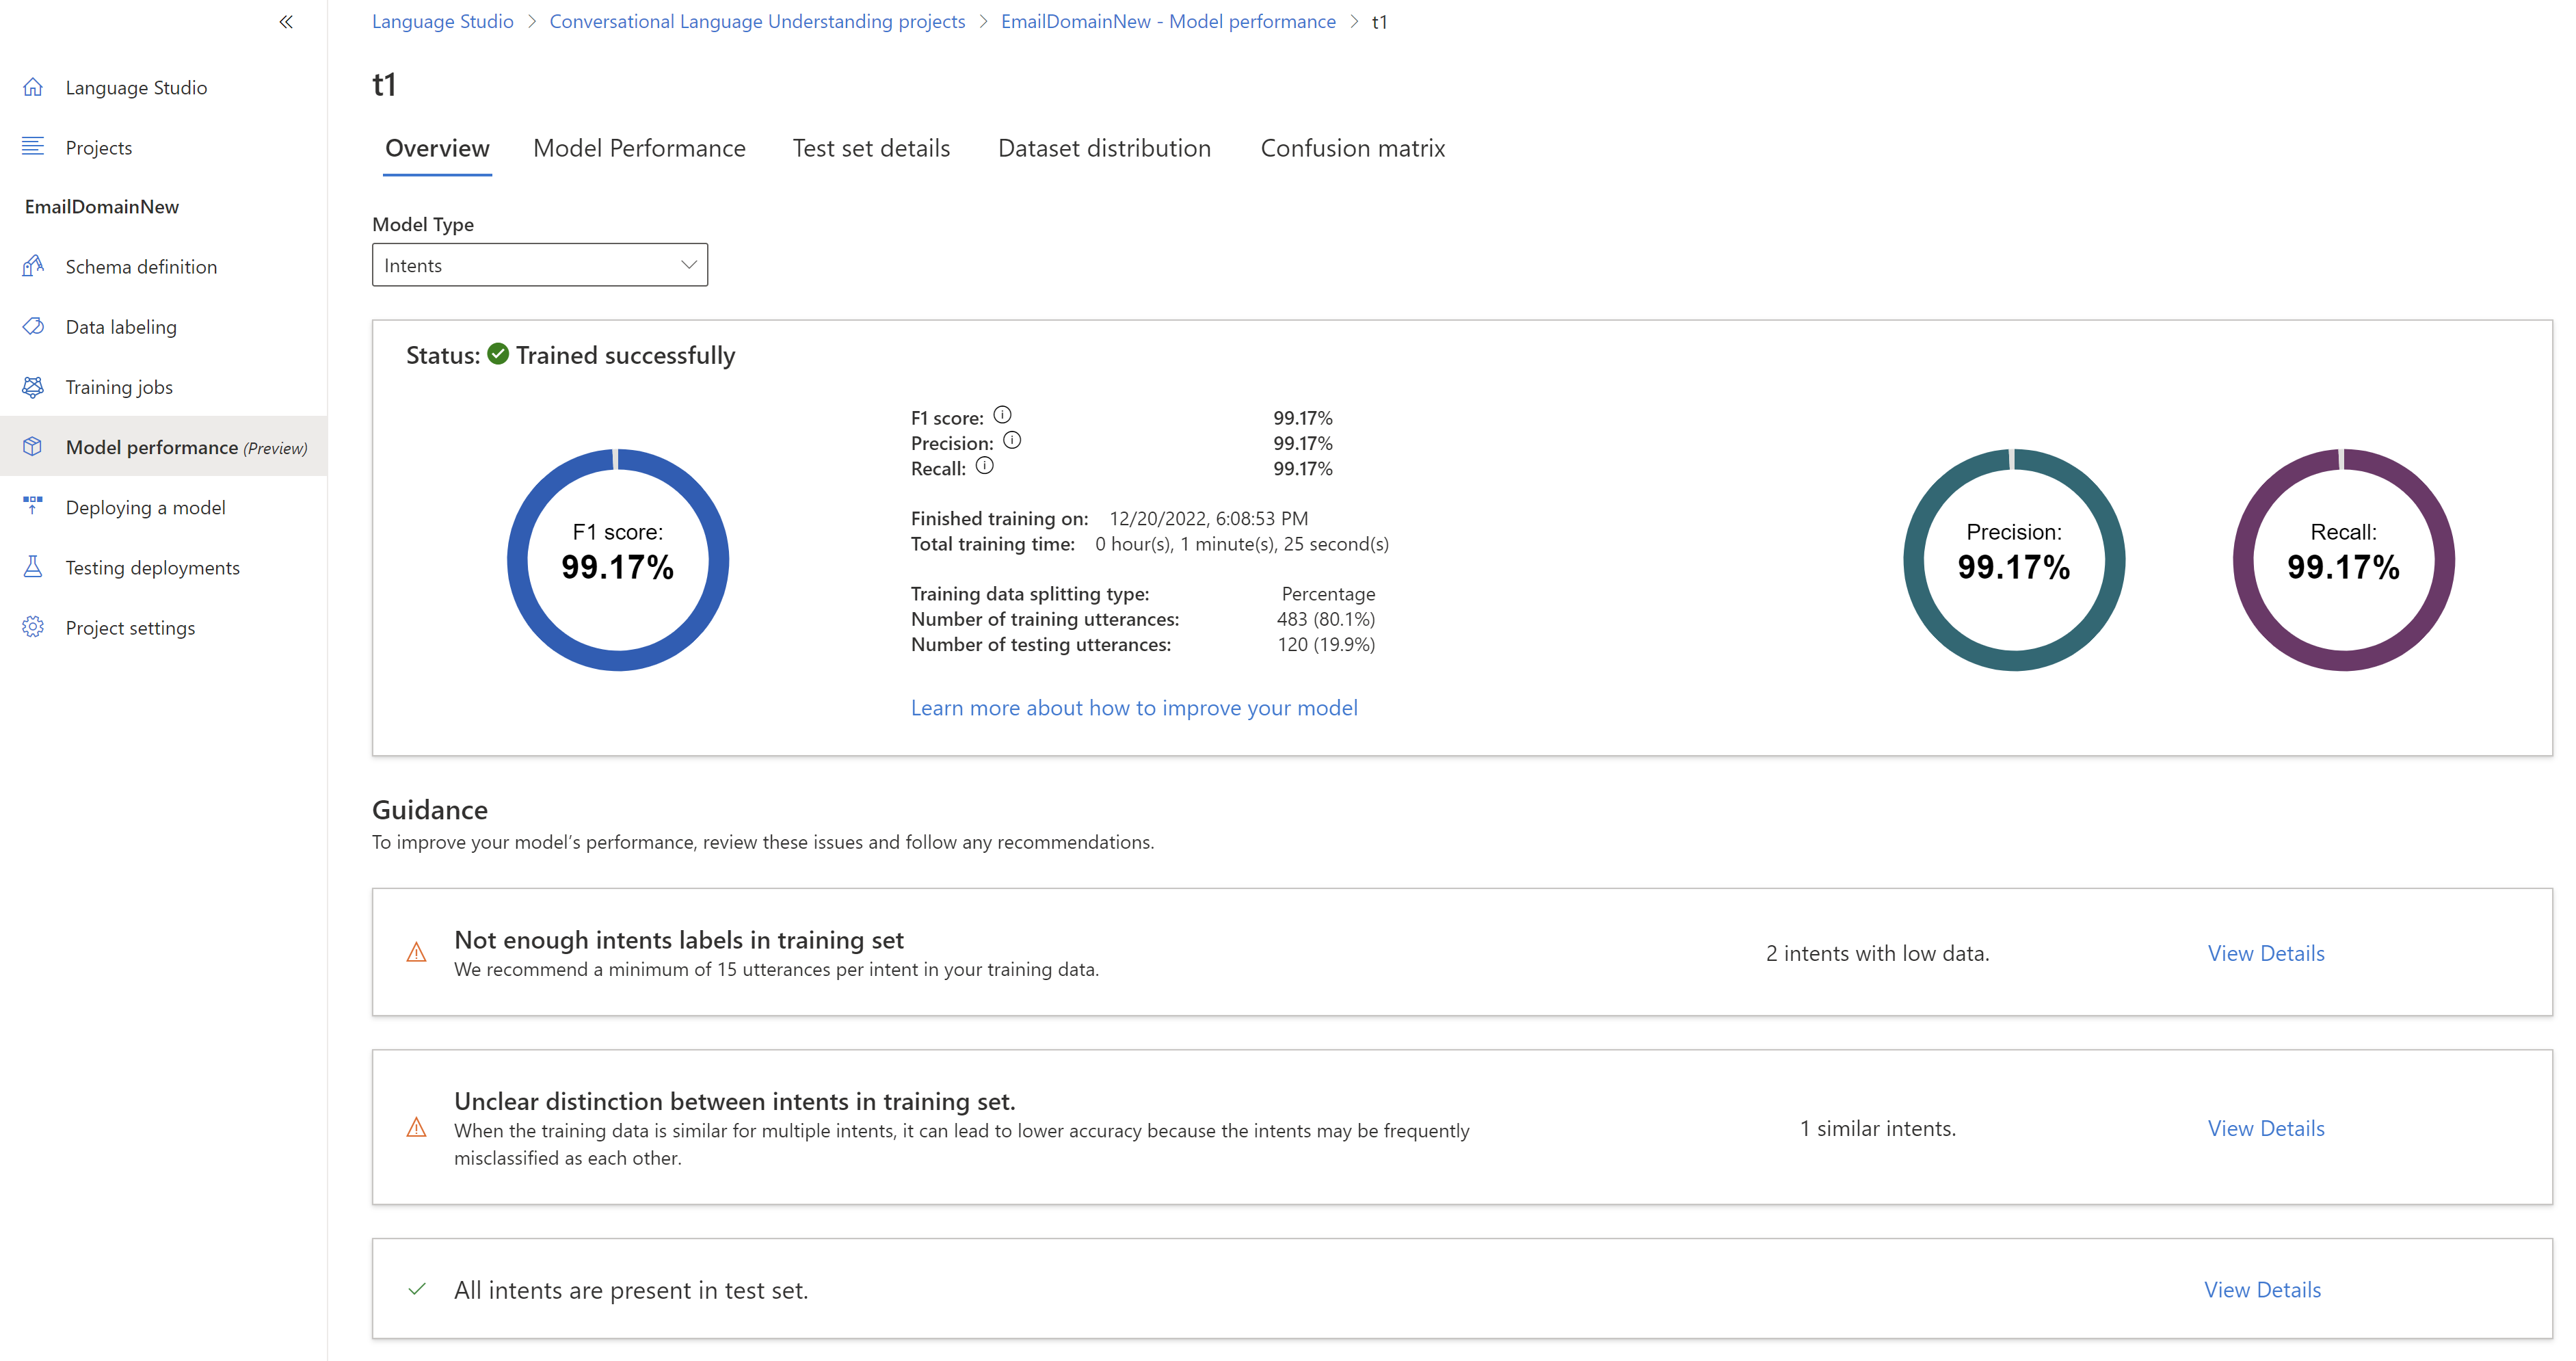Open the Test set details tab

click(871, 148)
